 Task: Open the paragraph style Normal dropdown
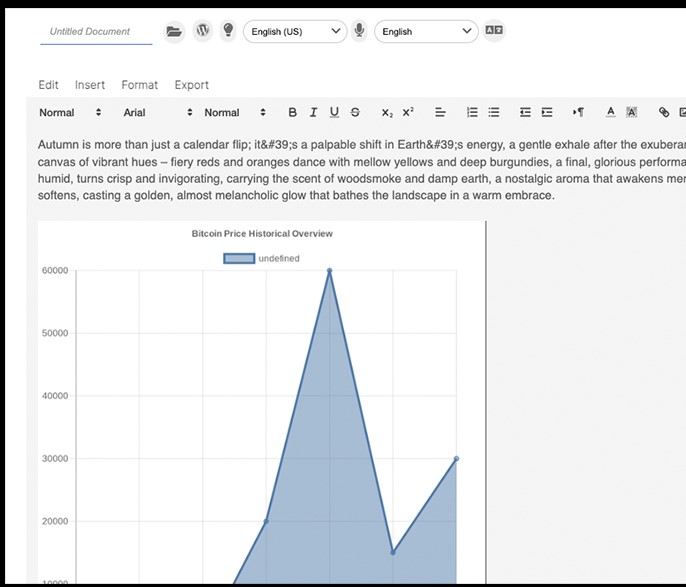click(x=70, y=112)
